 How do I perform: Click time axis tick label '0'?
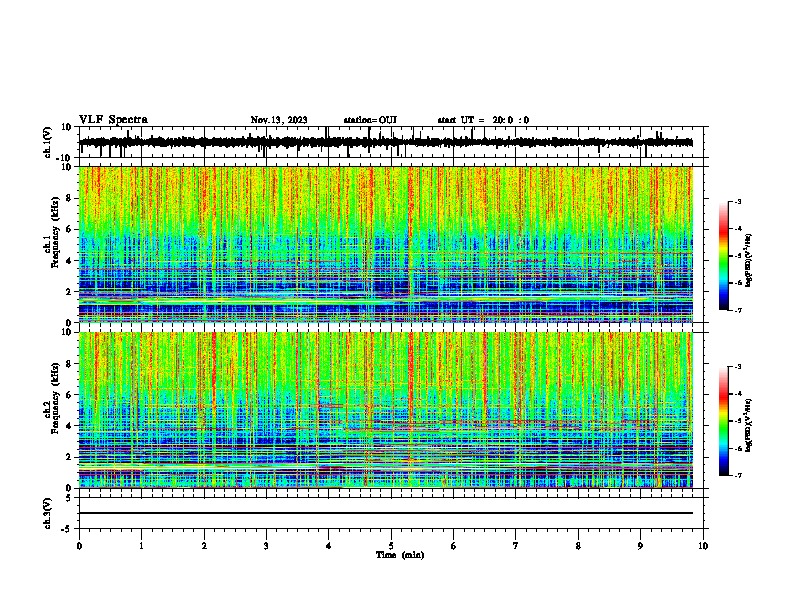point(79,546)
